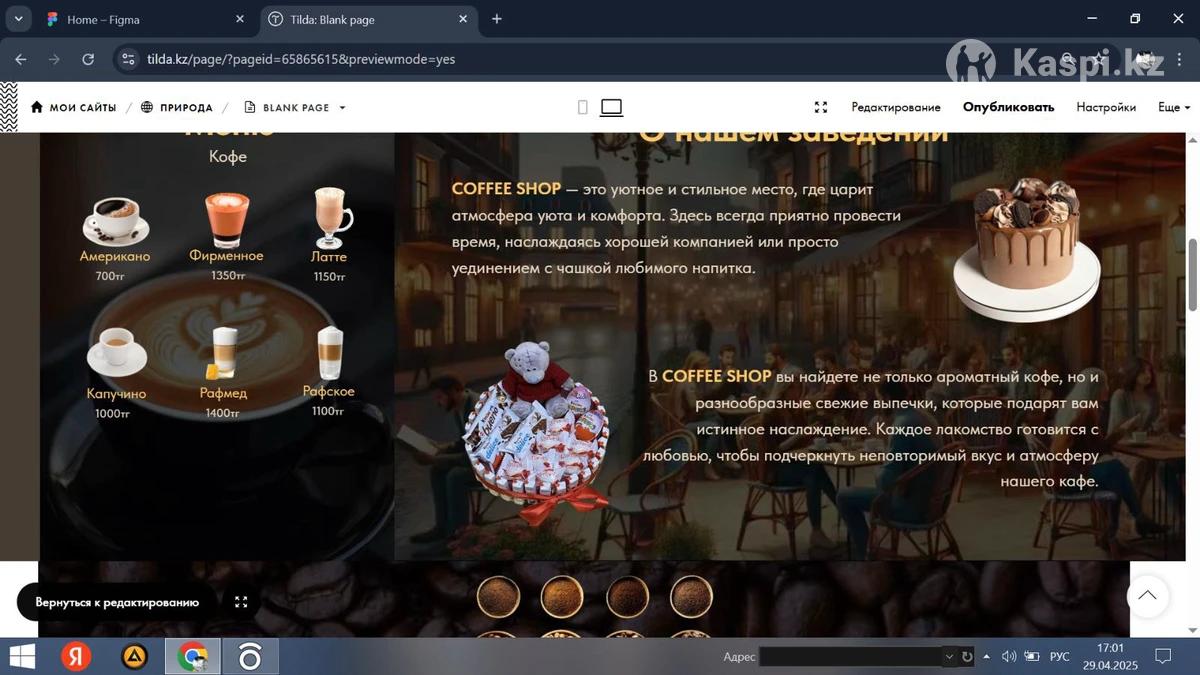Open a new browser tab
This screenshot has width=1200, height=675.
[x=497, y=19]
